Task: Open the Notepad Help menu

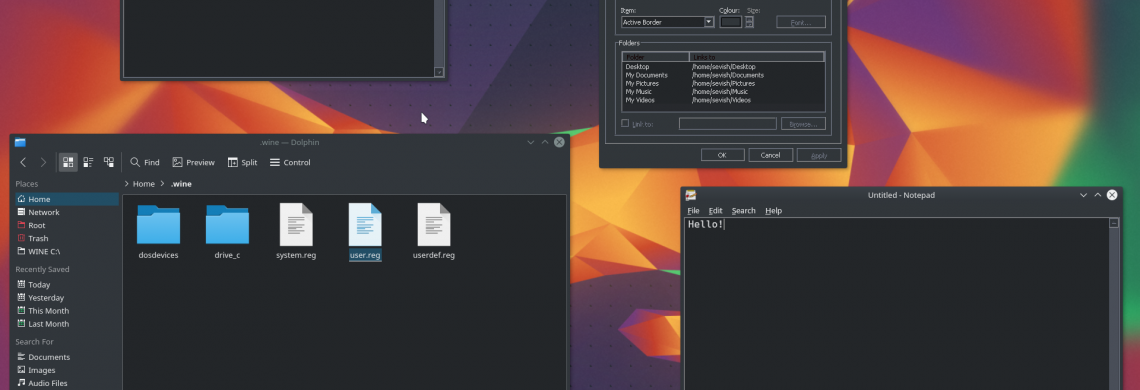Action: pyautogui.click(x=774, y=211)
